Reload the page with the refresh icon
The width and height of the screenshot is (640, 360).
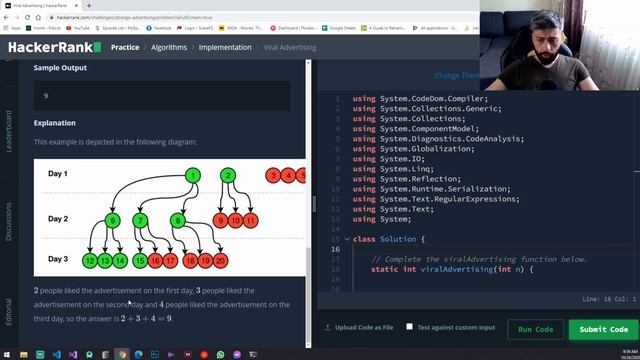[27, 18]
